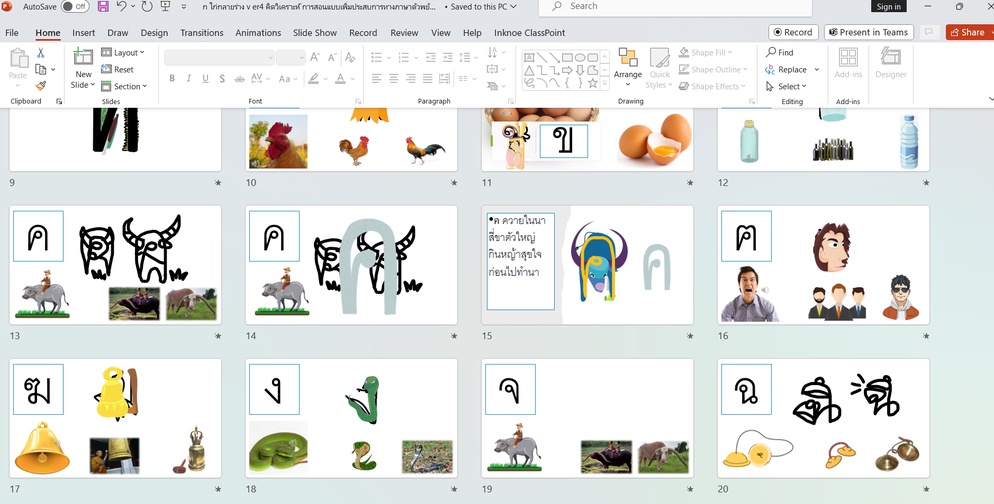Click animation star under slide 15
This screenshot has width=994, height=504.
[690, 336]
